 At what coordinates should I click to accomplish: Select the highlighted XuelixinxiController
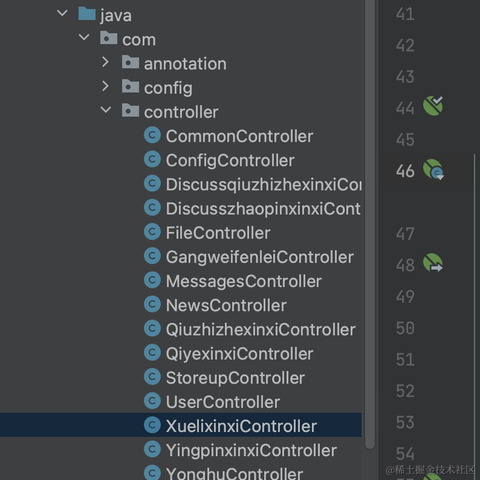point(181,425)
